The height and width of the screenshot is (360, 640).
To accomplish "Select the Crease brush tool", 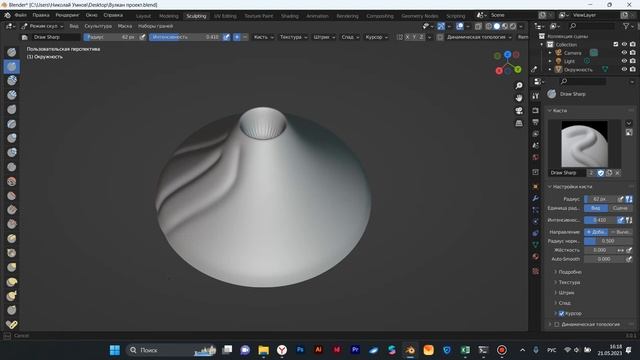I will coord(12,167).
